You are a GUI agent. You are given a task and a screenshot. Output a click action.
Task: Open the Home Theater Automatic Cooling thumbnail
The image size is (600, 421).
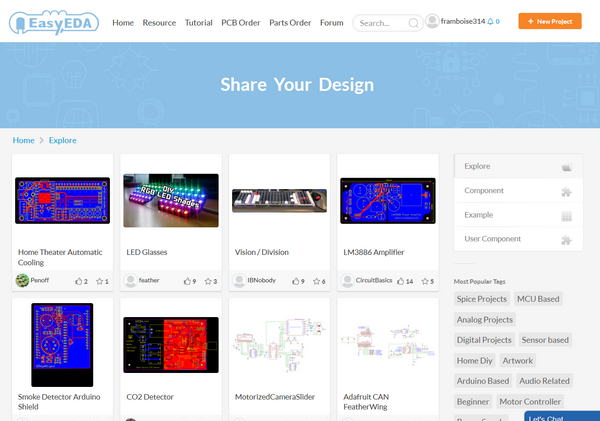pos(62,201)
